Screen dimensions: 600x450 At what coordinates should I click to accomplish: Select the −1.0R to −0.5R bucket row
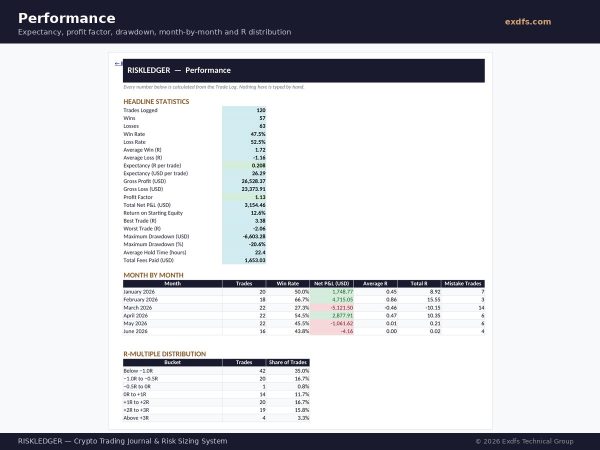[216, 379]
